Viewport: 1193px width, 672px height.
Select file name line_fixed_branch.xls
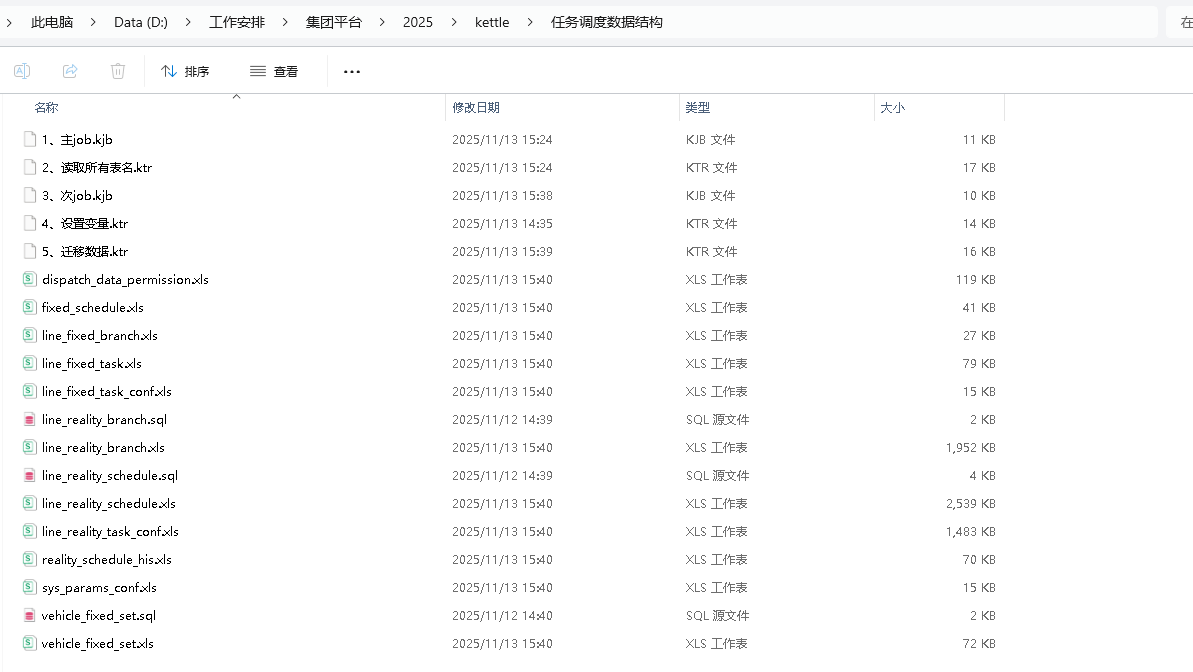tap(100, 336)
